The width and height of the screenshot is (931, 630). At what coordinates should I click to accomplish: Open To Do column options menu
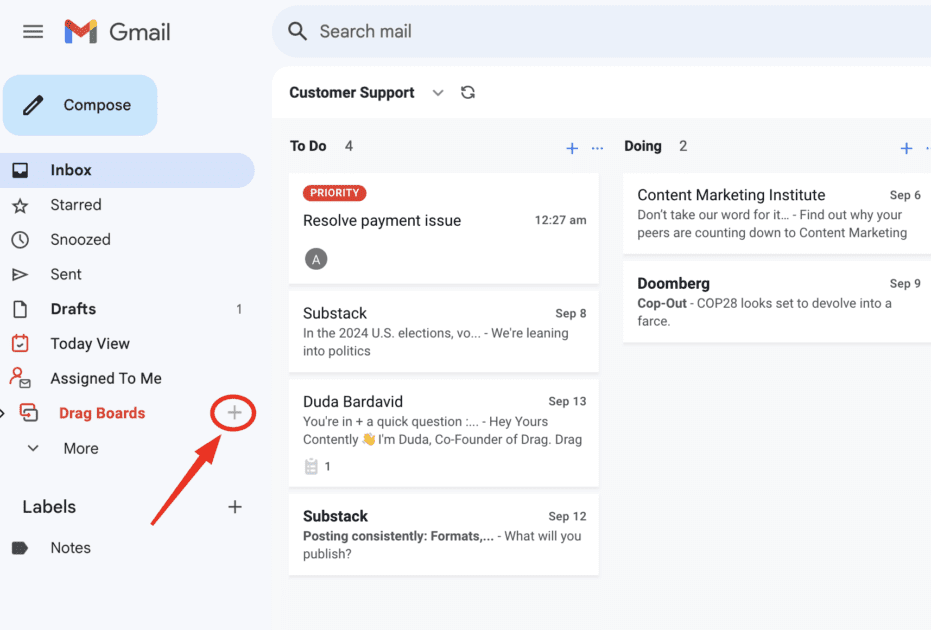point(597,148)
